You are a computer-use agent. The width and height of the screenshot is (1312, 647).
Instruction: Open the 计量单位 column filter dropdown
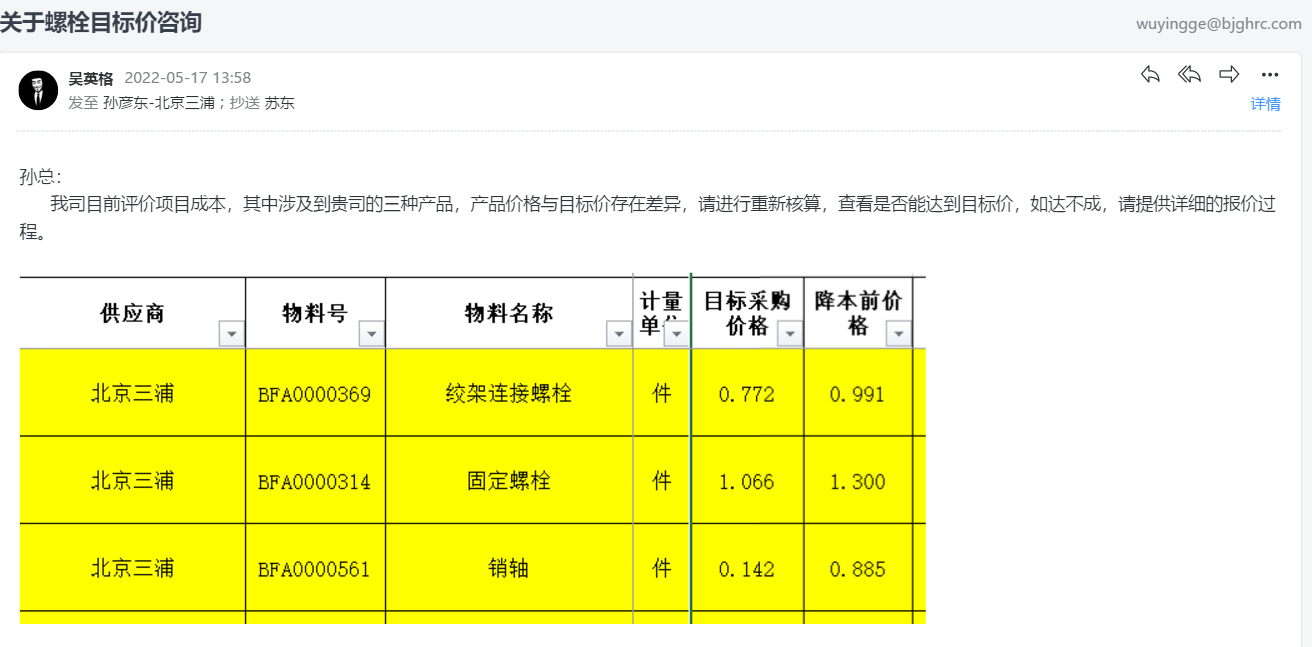pos(677,334)
